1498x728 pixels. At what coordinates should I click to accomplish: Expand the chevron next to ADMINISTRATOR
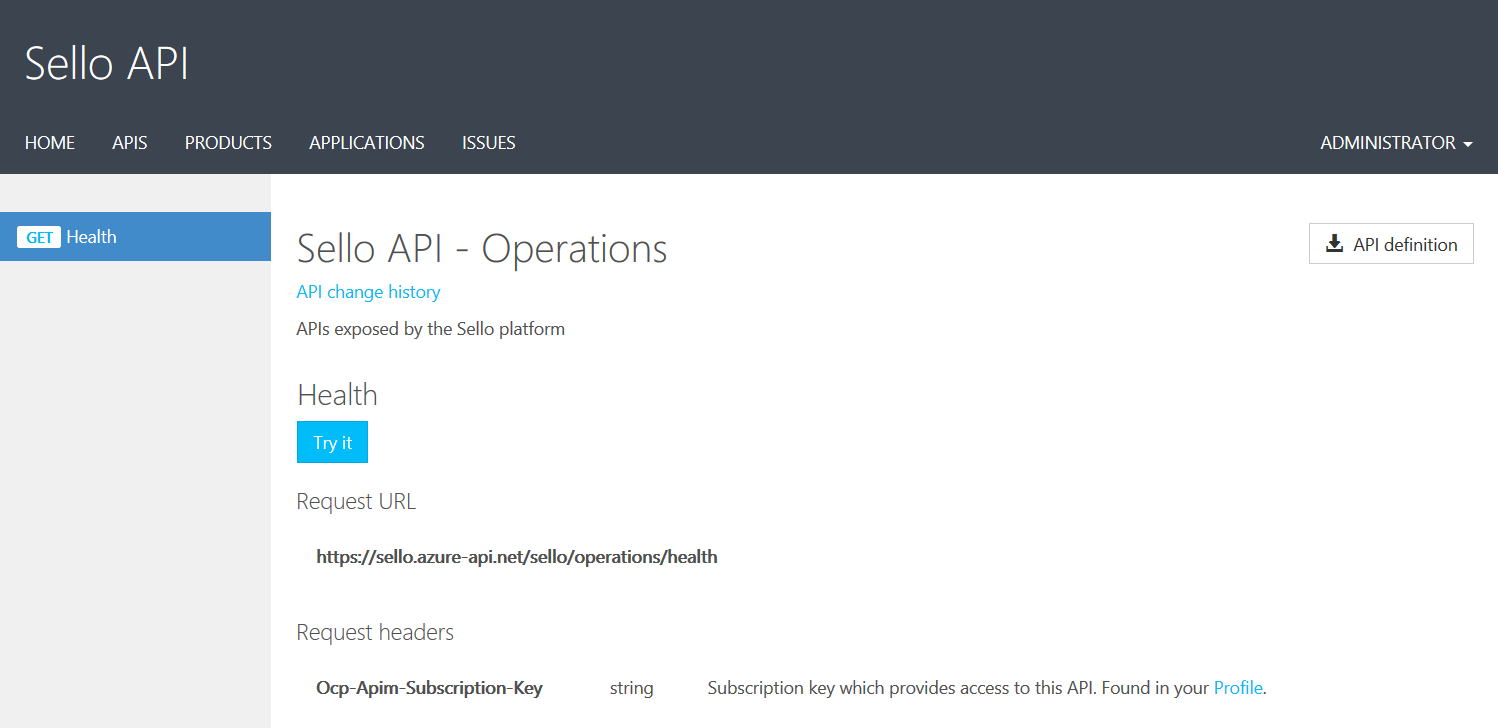pos(1468,144)
